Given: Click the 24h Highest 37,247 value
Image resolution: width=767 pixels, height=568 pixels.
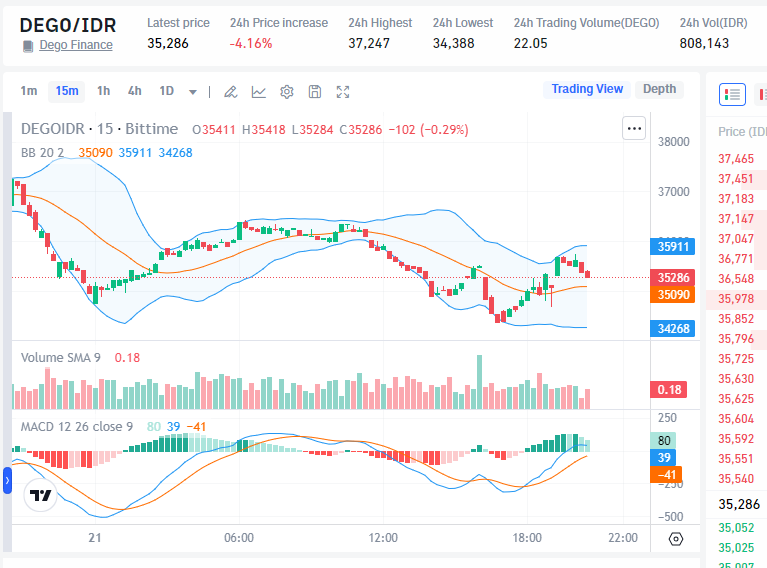Looking at the screenshot, I should tap(369, 44).
